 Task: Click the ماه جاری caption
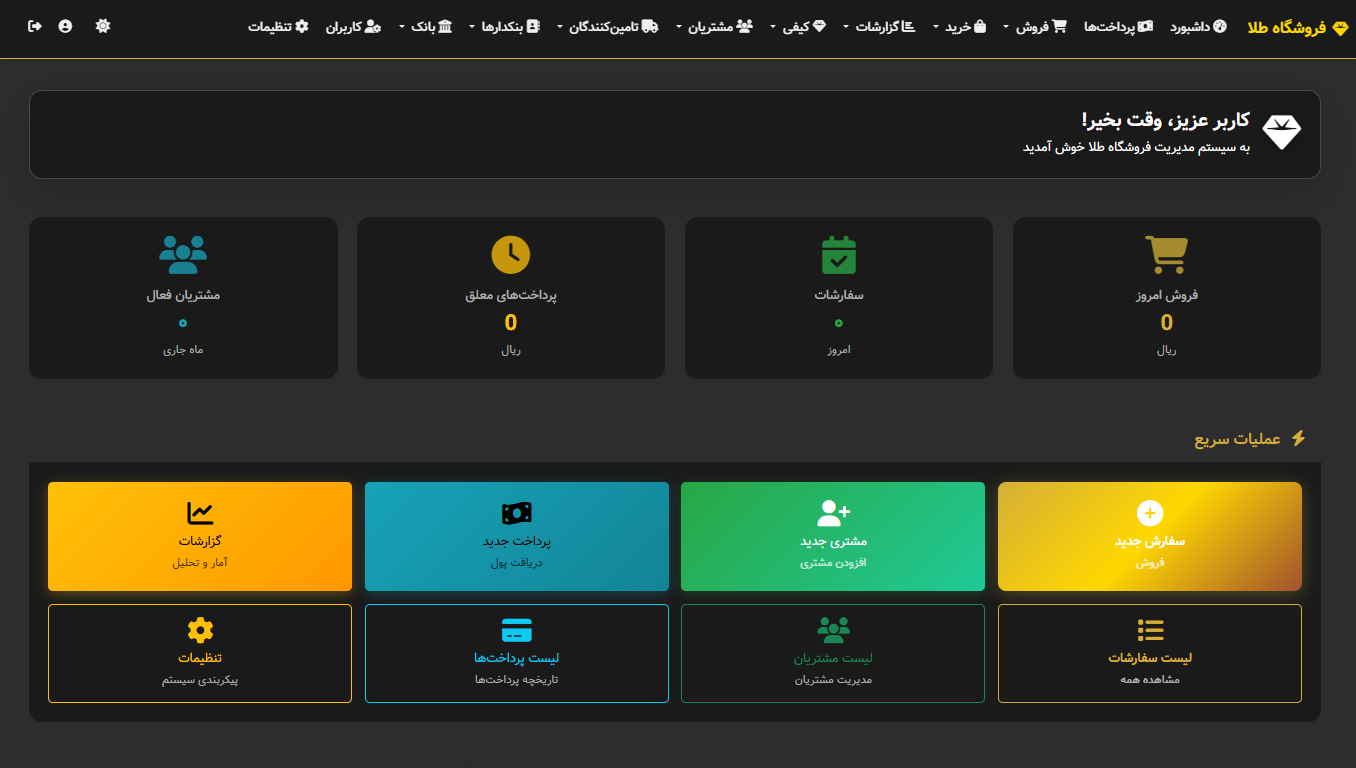[183, 350]
